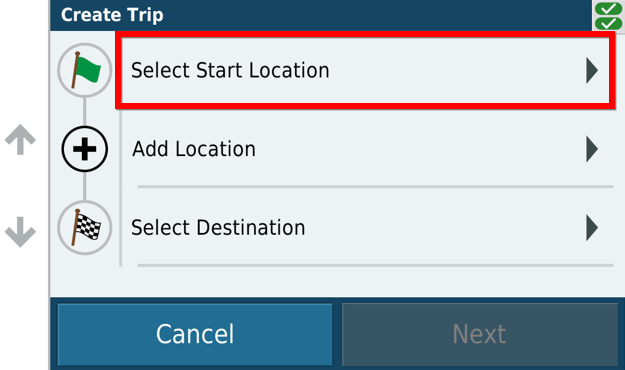The image size is (625, 370).
Task: Expand Add Location using its right arrow
Action: [x=592, y=149]
